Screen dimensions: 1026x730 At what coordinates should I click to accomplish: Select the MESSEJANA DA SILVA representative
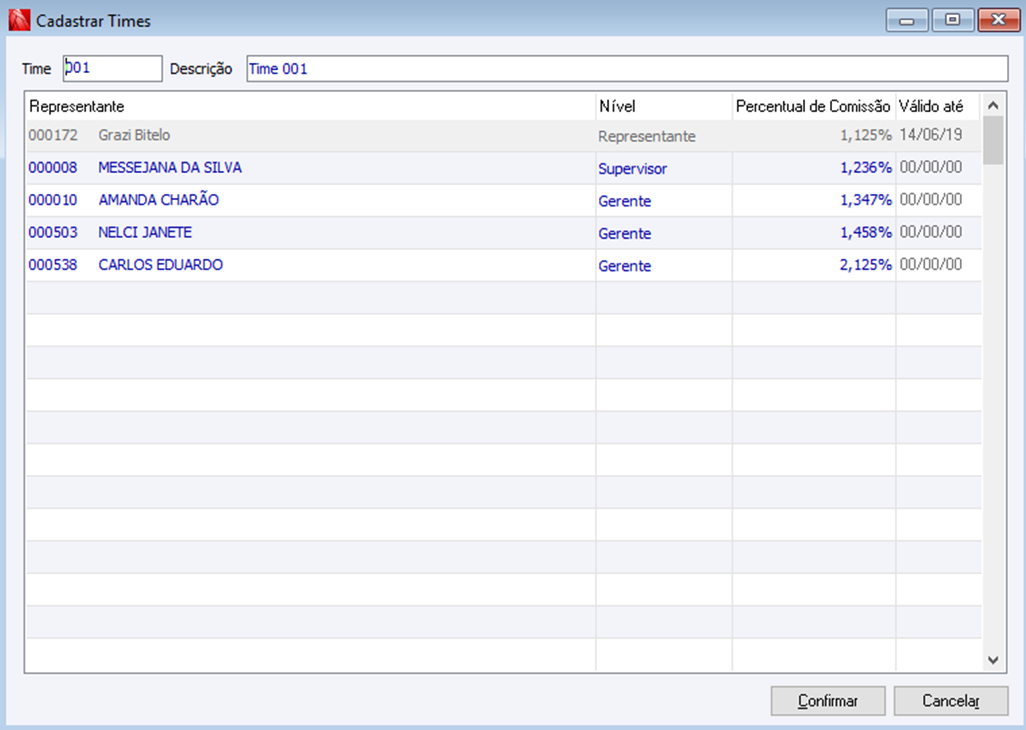coord(170,167)
